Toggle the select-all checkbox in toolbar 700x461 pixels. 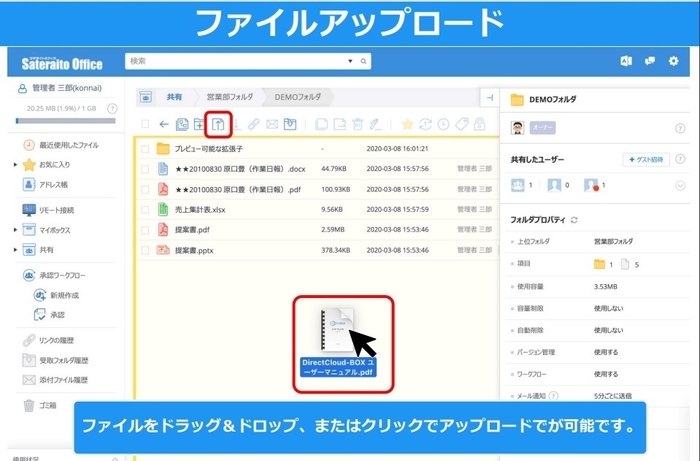click(145, 124)
